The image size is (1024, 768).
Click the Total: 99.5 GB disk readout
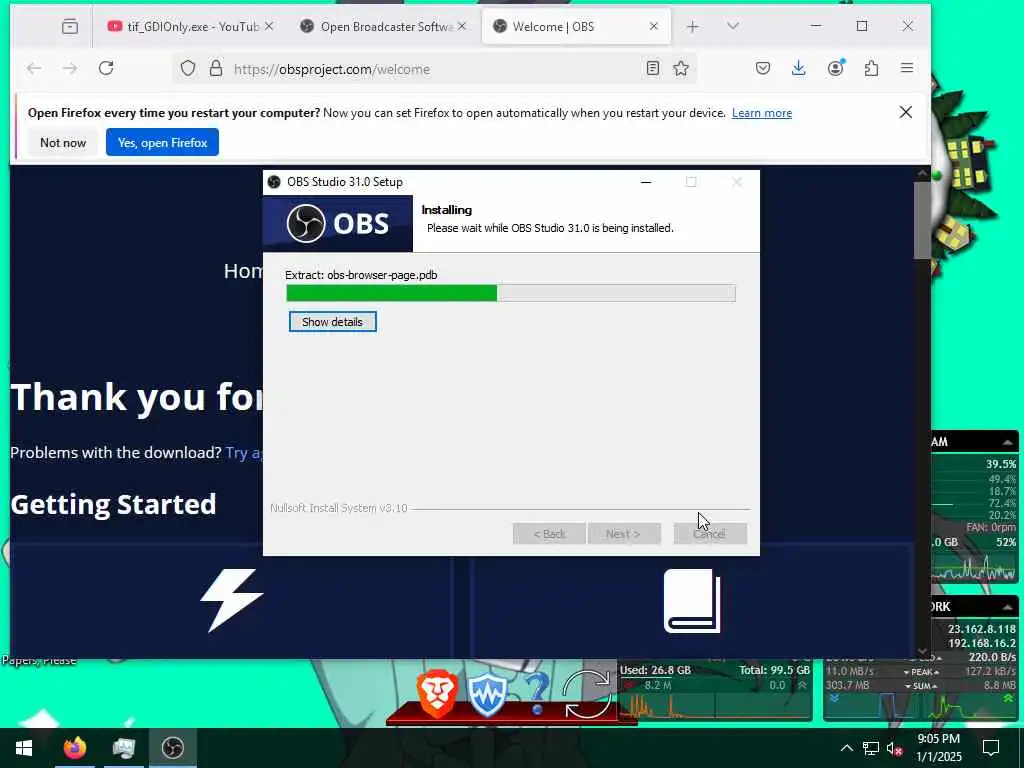point(775,670)
